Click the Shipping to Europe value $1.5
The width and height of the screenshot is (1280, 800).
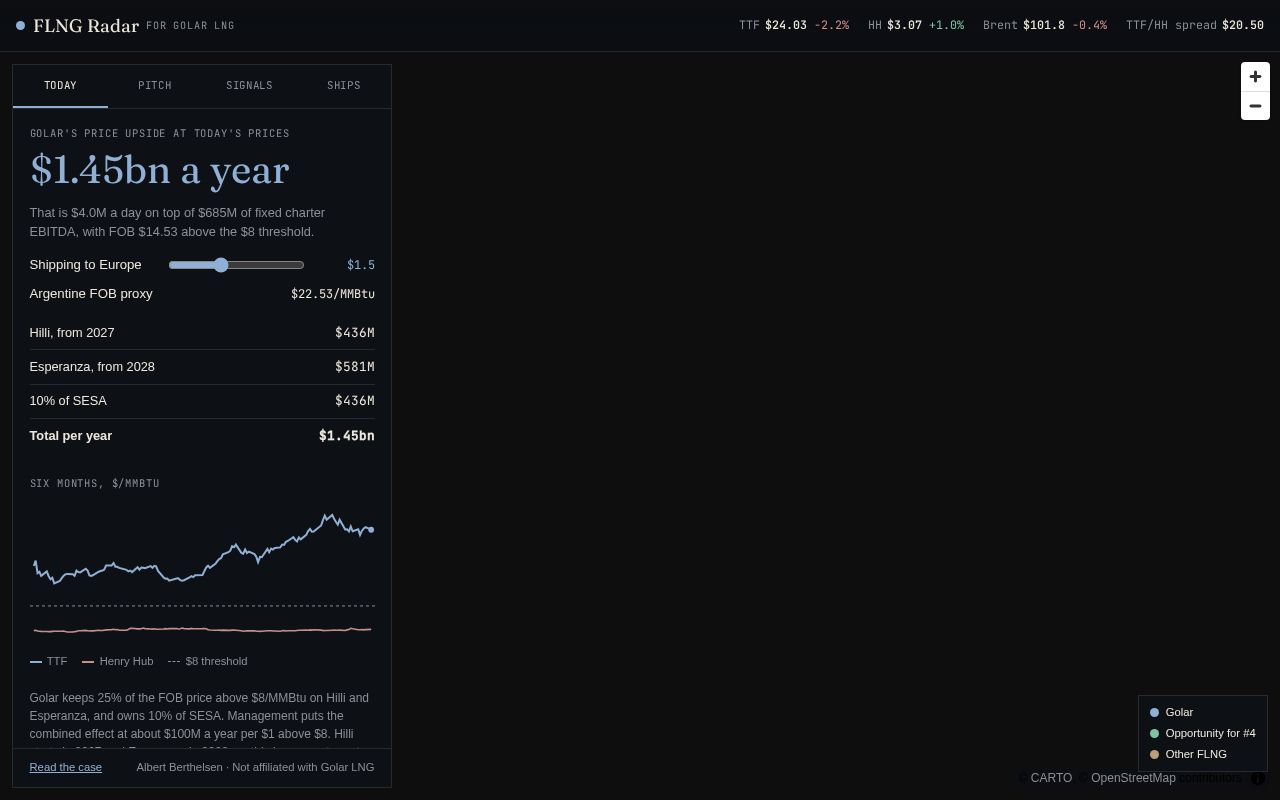point(361,265)
